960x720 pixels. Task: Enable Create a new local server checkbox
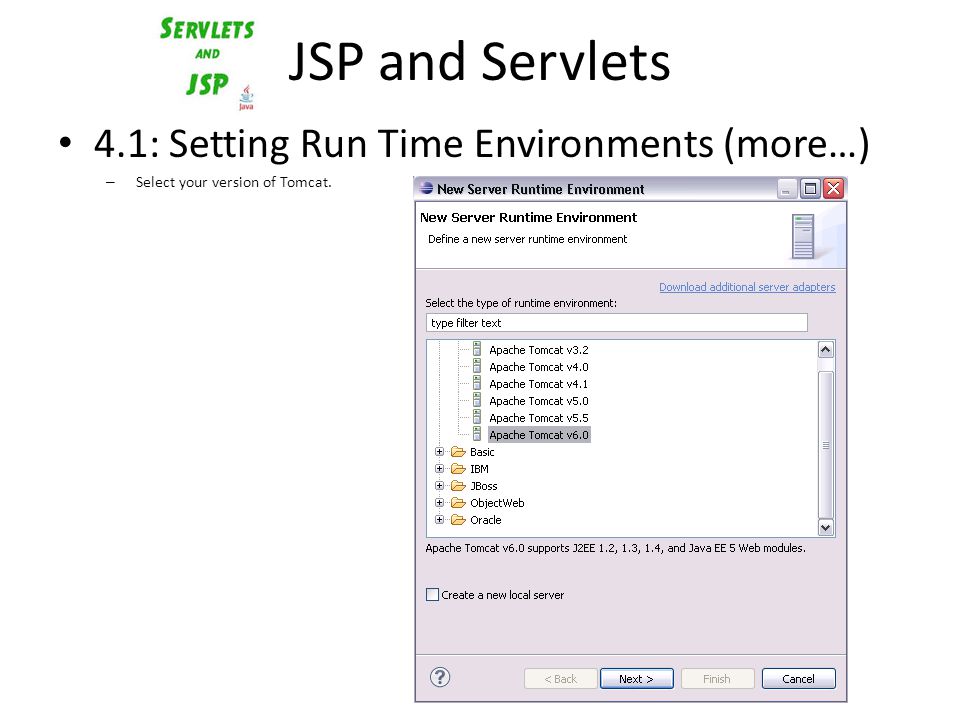point(432,594)
